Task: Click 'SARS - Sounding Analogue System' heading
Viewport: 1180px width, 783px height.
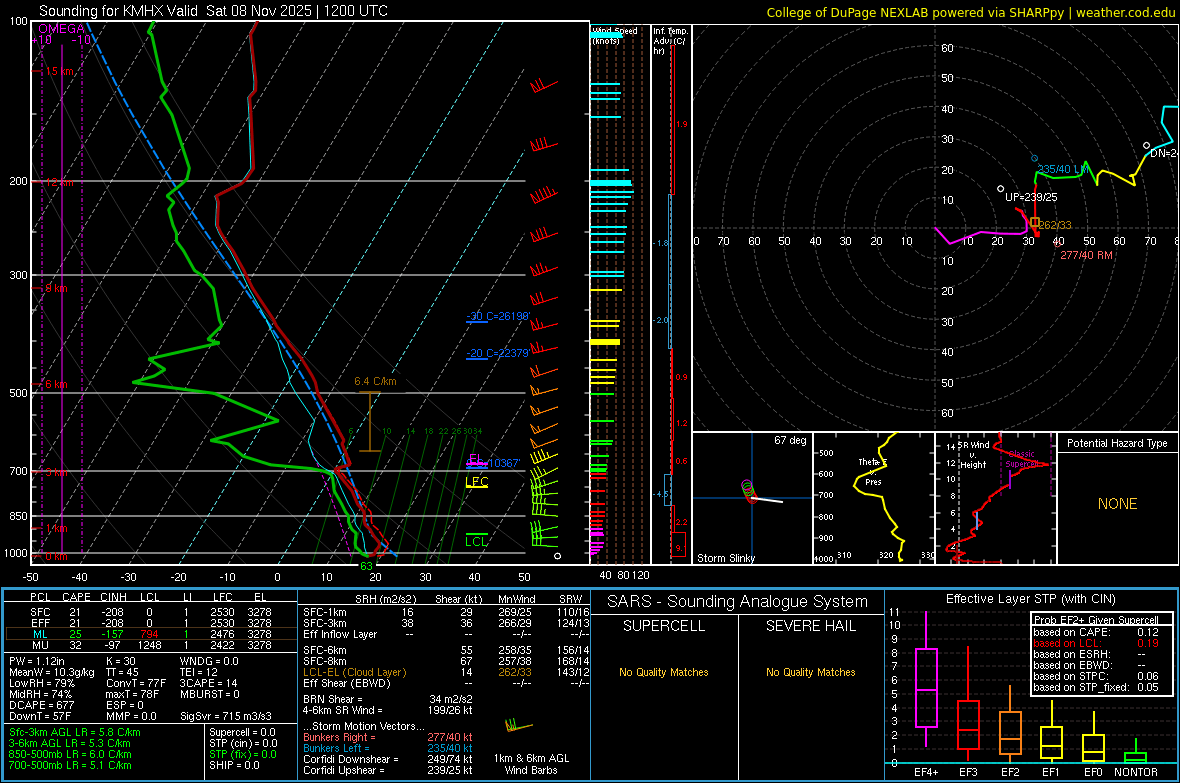Action: tap(738, 602)
